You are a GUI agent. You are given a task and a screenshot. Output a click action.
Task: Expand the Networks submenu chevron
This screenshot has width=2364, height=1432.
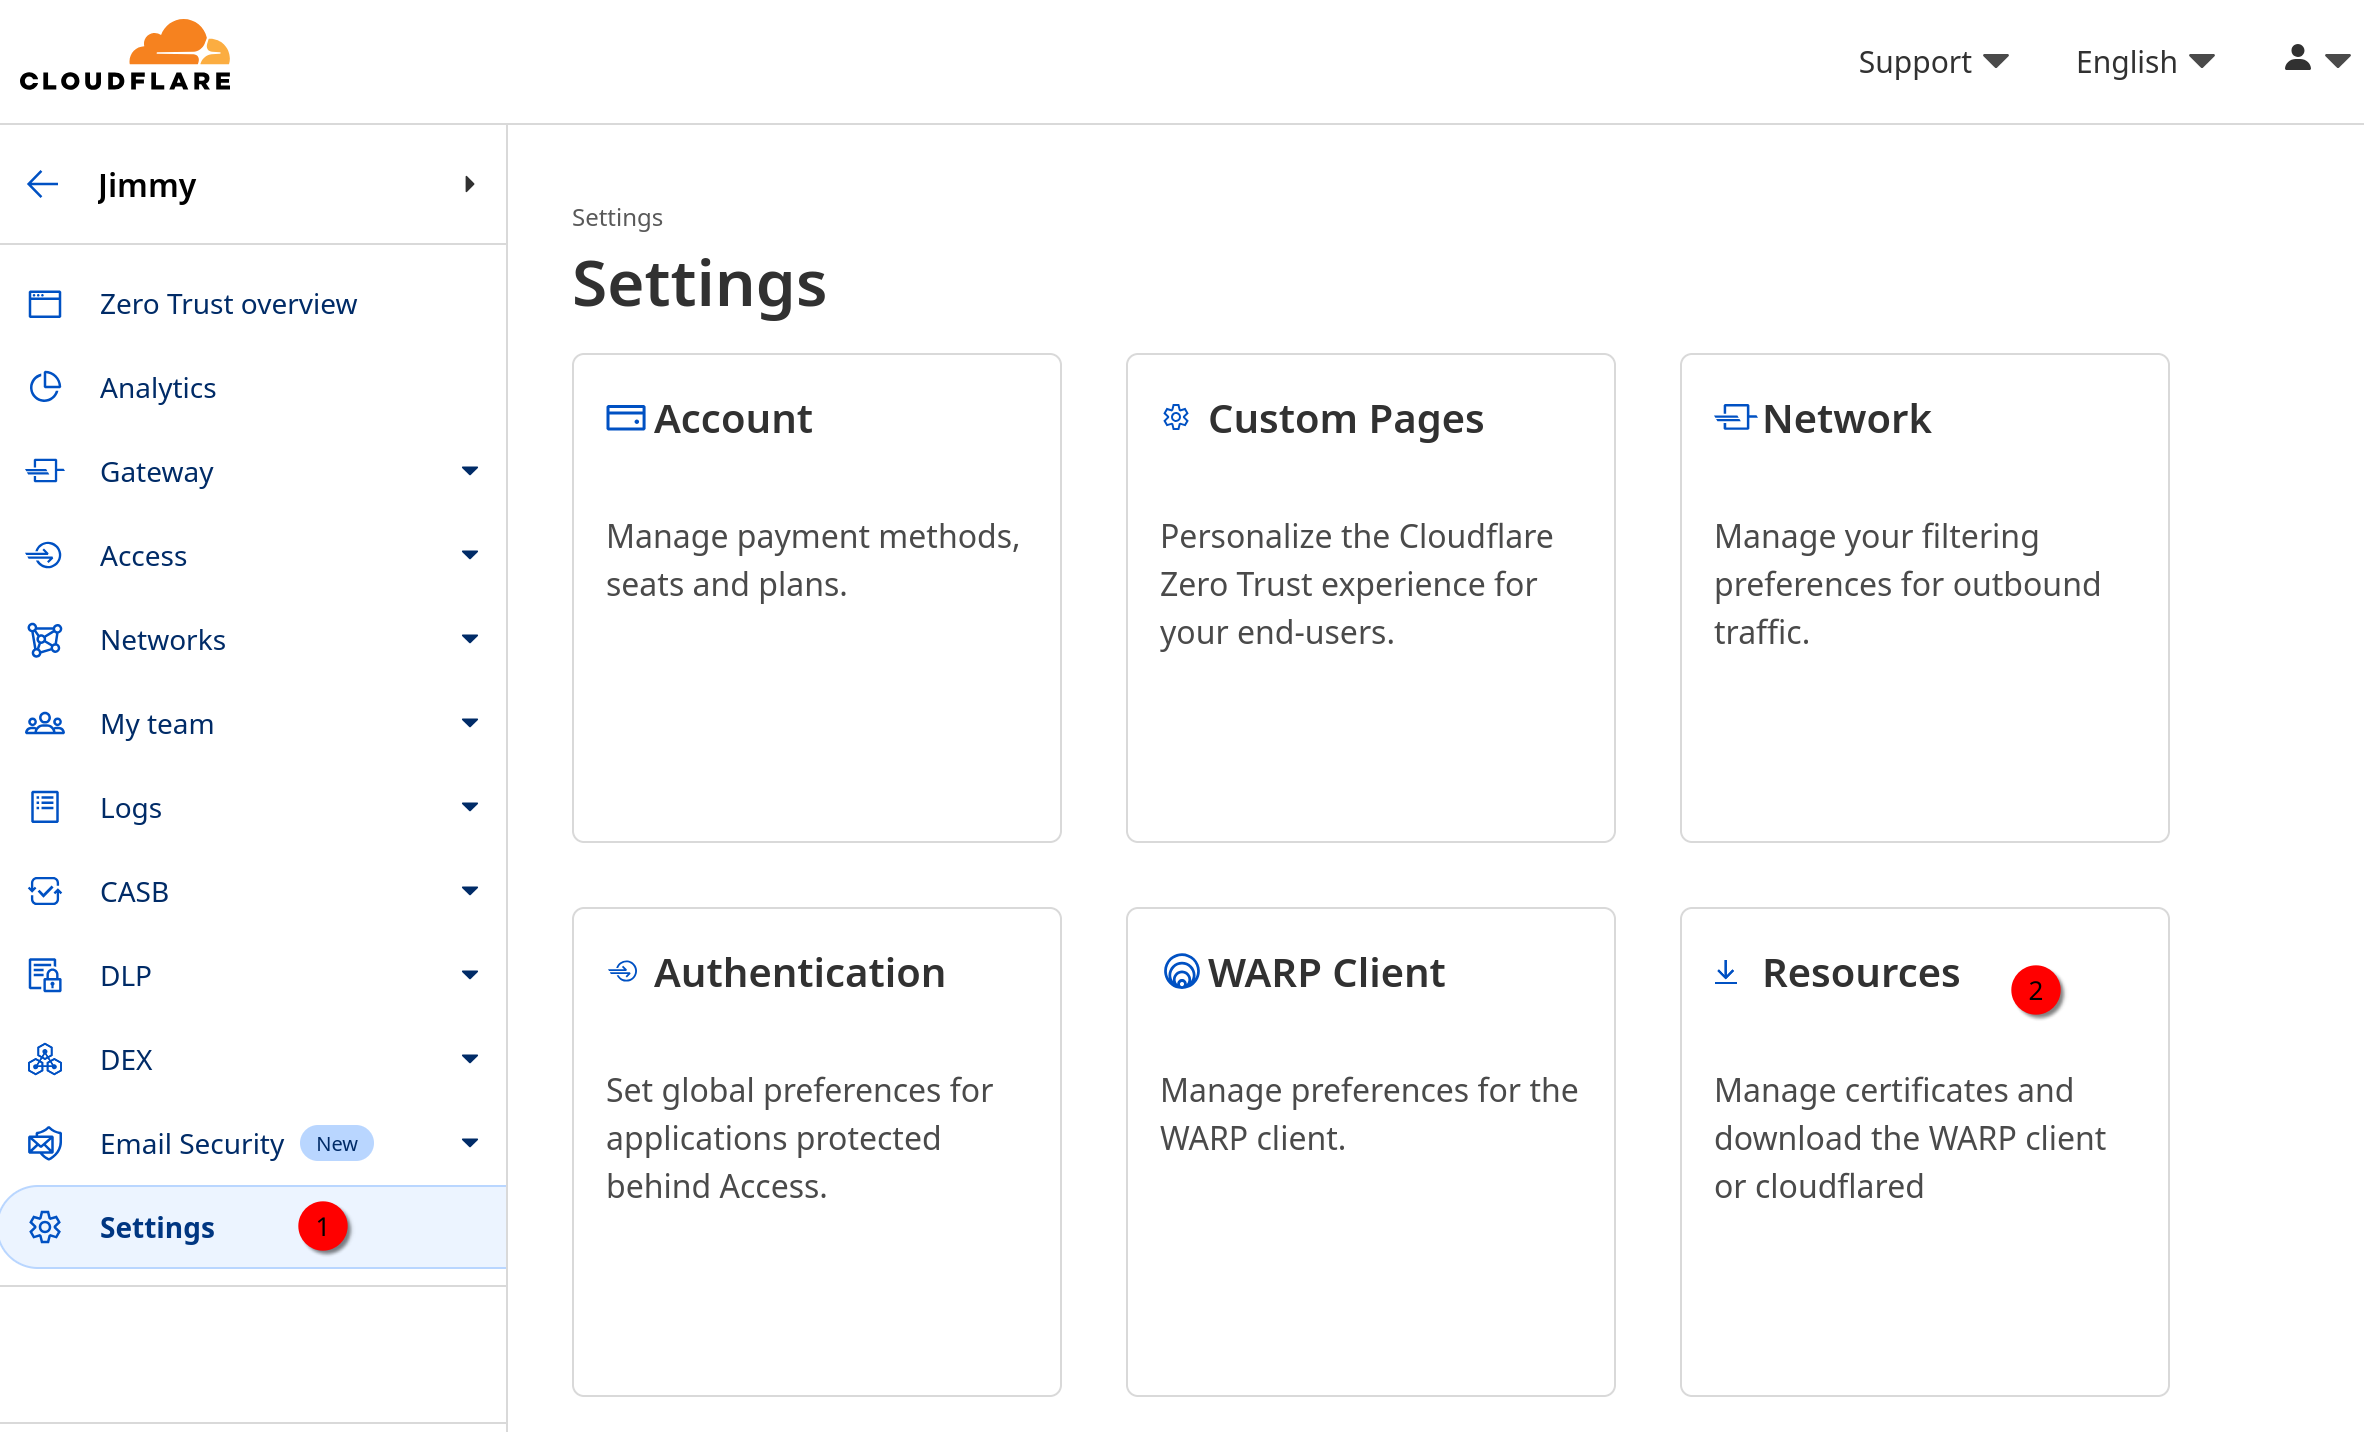tap(470, 639)
